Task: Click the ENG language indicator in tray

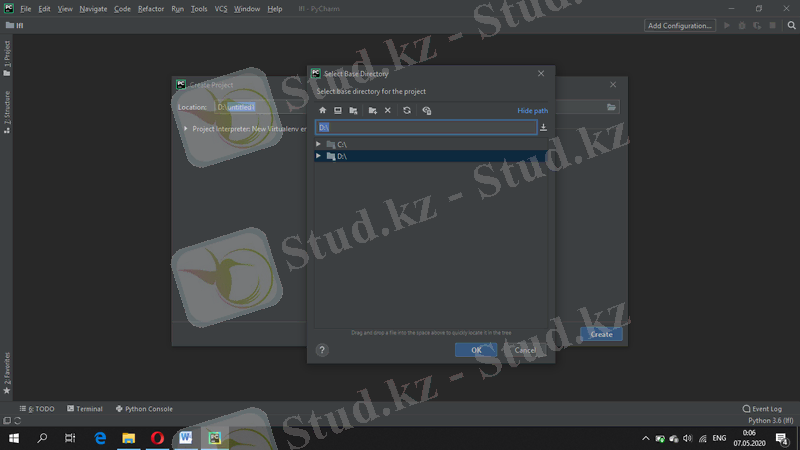Action: click(719, 438)
